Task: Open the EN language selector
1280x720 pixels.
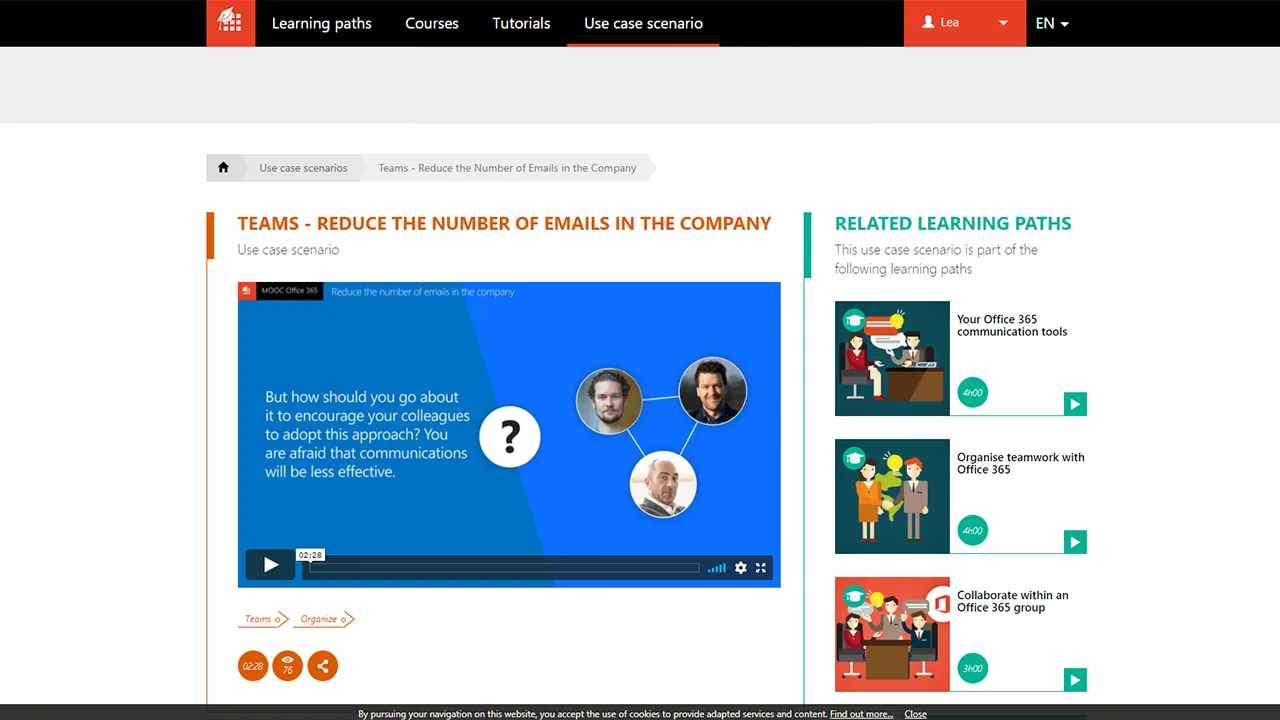Action: pyautogui.click(x=1052, y=23)
